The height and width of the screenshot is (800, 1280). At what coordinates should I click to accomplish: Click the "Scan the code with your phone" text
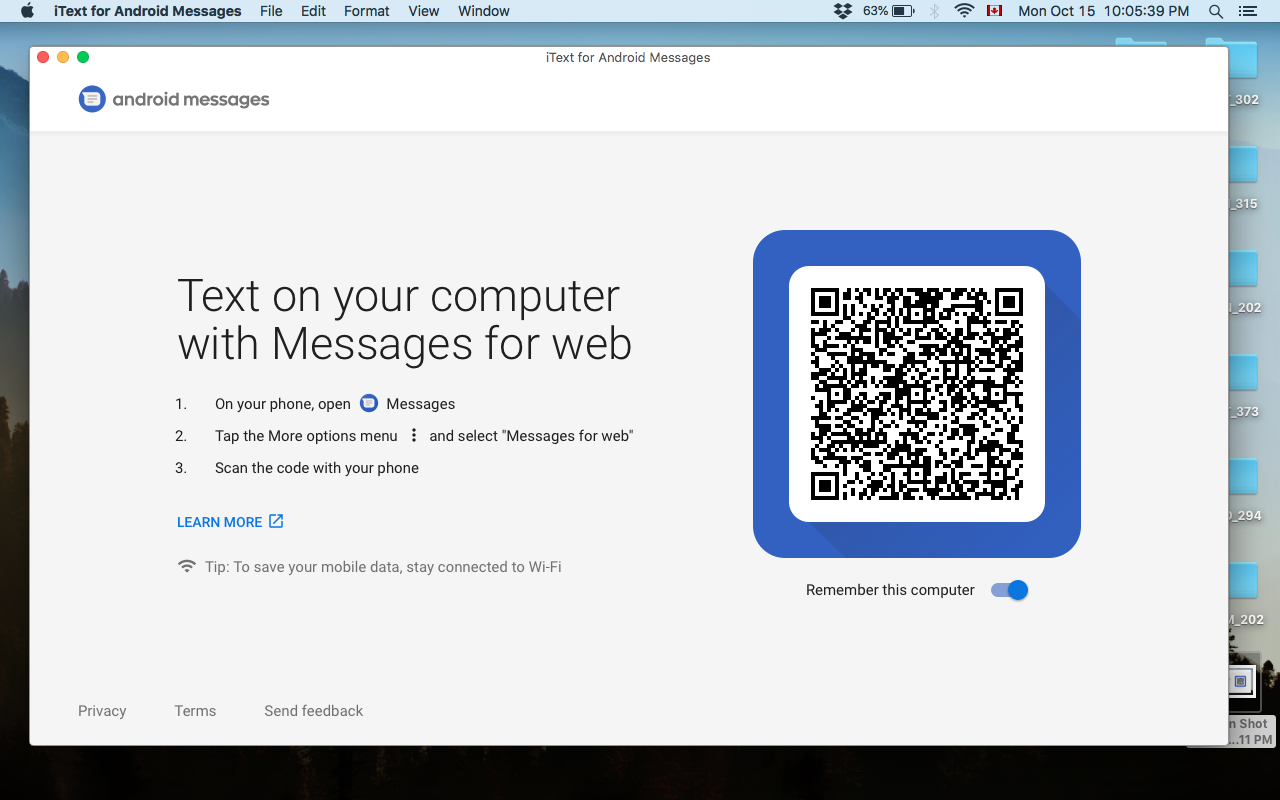tap(317, 468)
